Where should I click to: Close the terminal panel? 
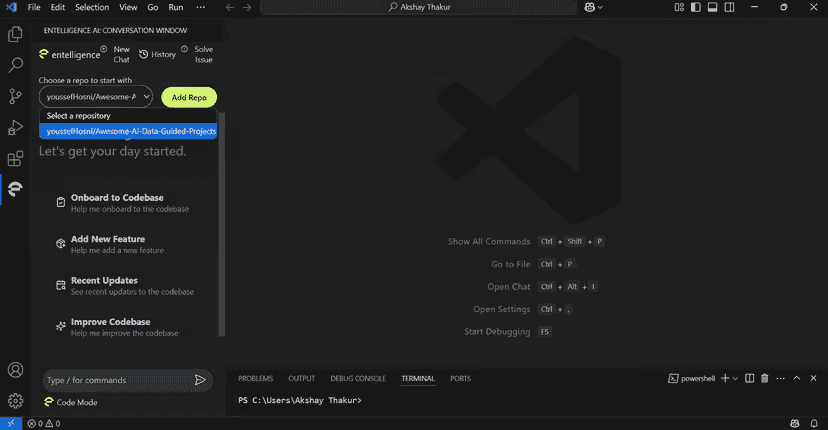click(813, 378)
